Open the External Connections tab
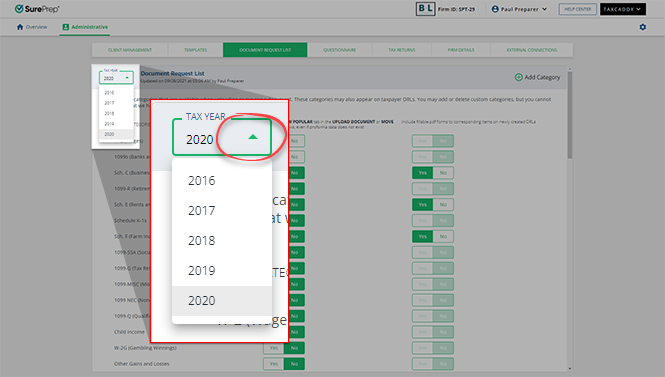Screen dimensions: 665x377 (531, 50)
